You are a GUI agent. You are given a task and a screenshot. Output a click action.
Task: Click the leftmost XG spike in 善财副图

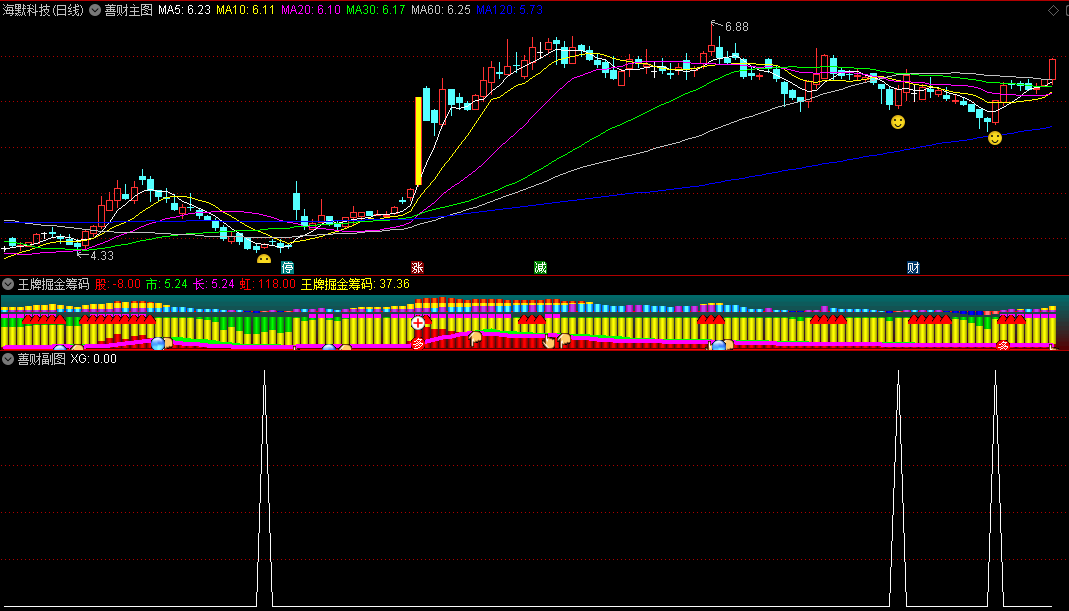click(x=265, y=488)
